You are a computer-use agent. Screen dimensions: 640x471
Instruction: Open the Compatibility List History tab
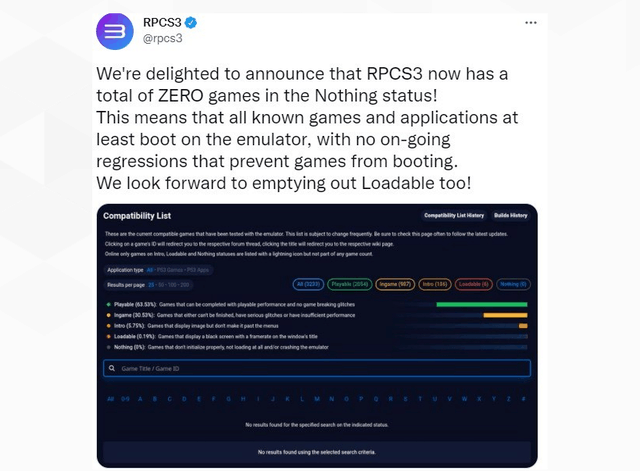[454, 215]
